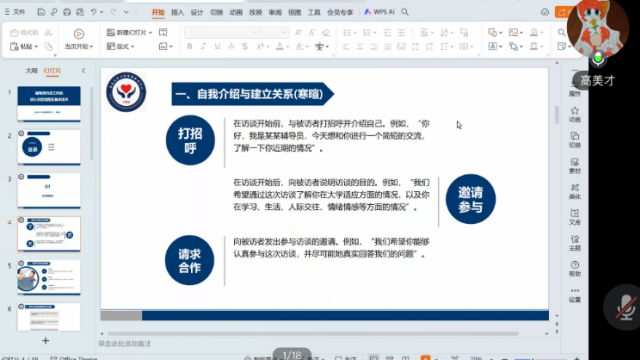Open the 动画 (animation) side panel icon
Screen dimensions: 640x360
click(x=575, y=114)
